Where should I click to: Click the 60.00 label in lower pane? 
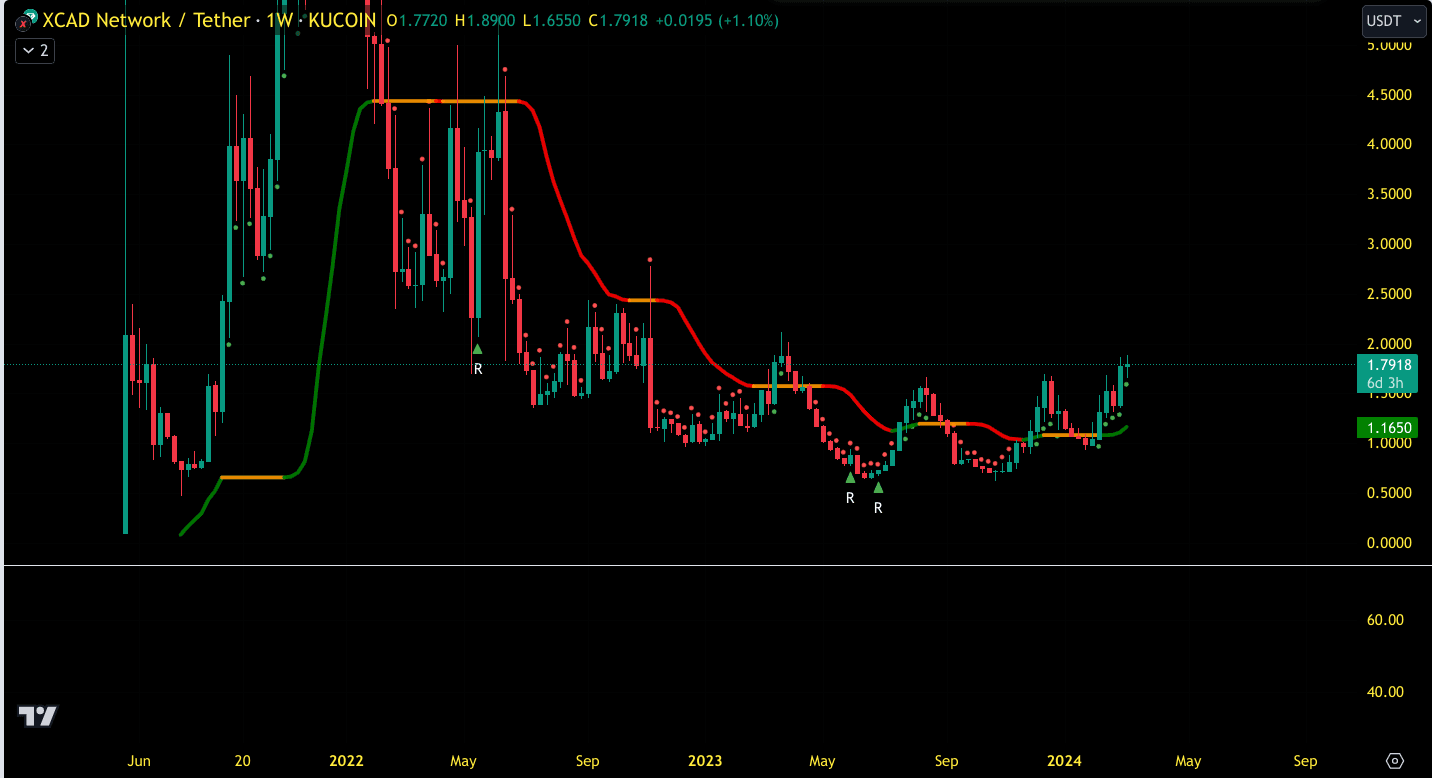[1386, 620]
